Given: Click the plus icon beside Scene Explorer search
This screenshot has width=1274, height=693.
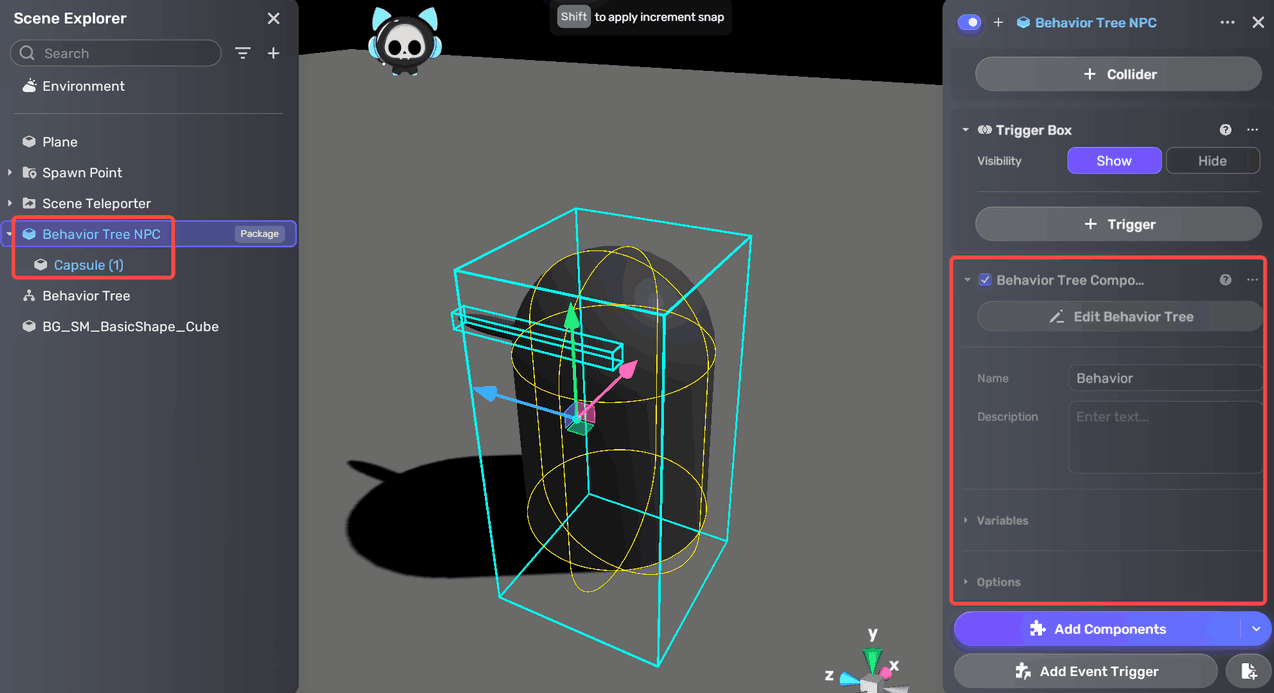Looking at the screenshot, I should 273,53.
